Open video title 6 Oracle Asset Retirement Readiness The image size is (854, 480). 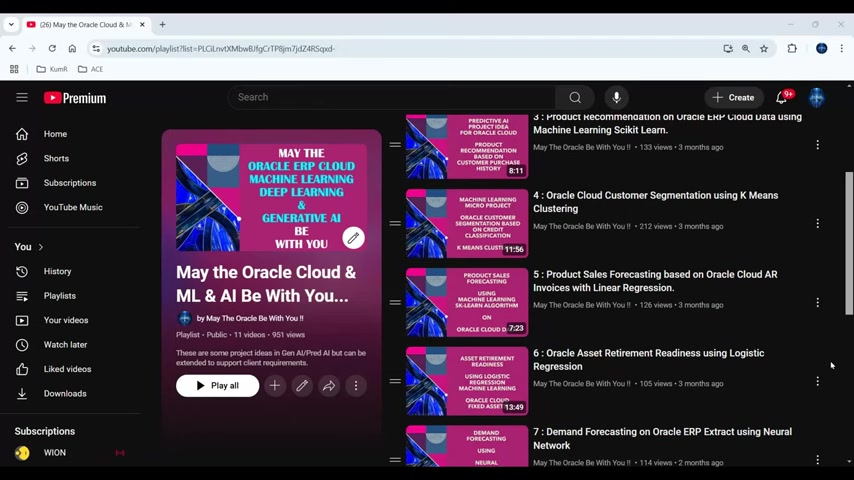(649, 360)
